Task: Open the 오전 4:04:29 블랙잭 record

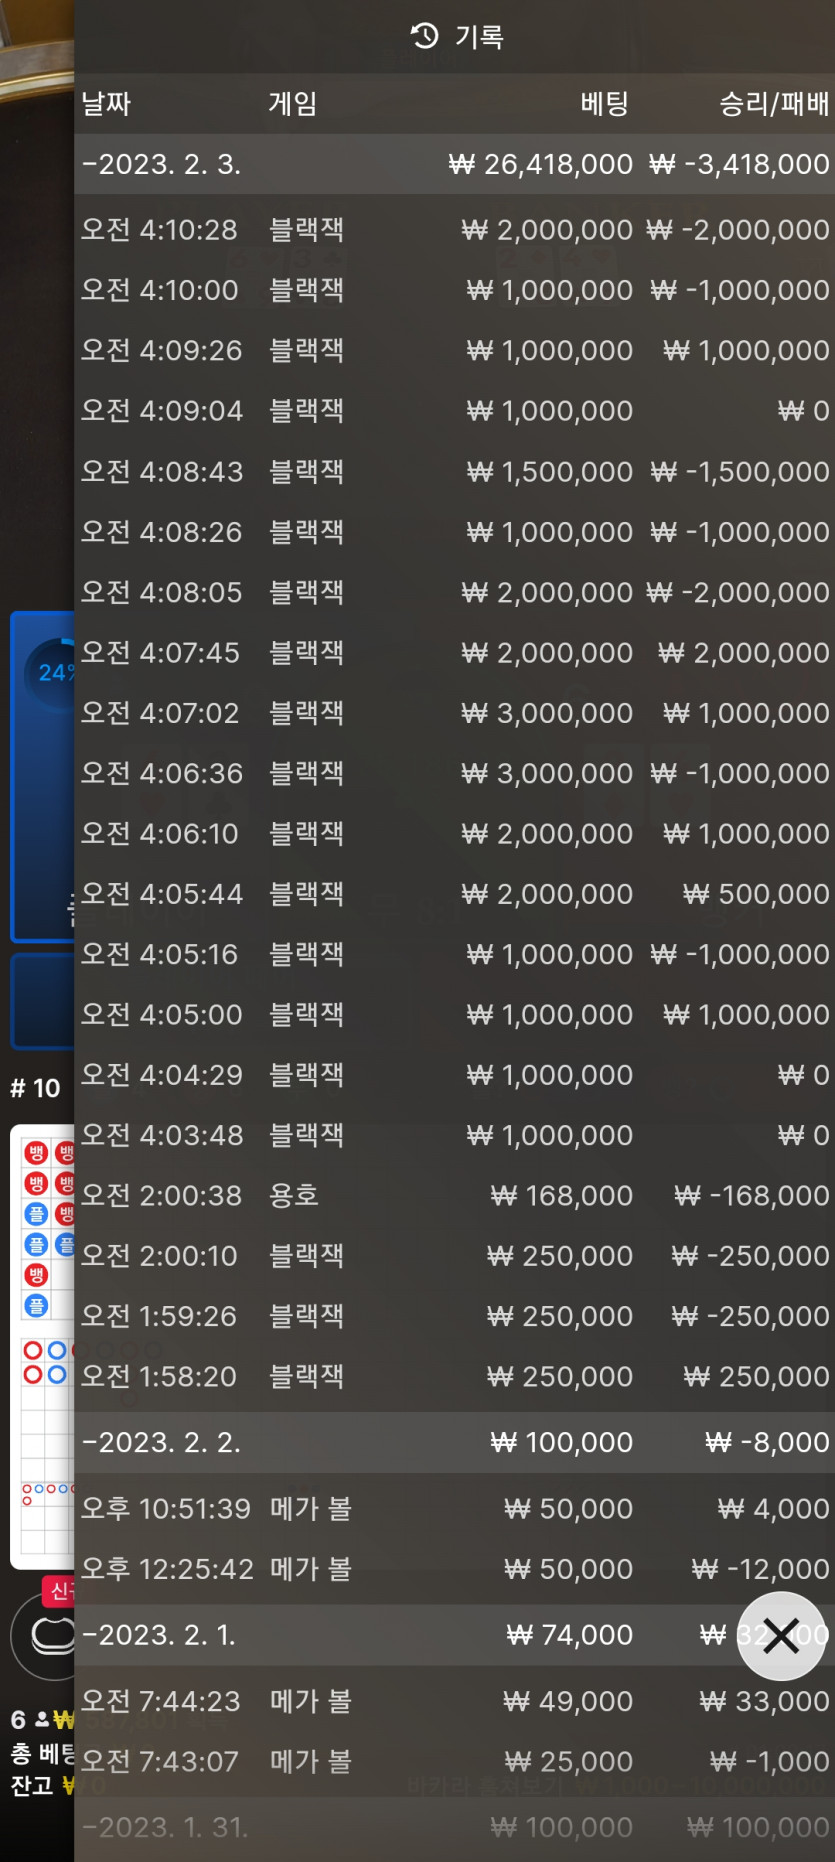Action: click(454, 1075)
